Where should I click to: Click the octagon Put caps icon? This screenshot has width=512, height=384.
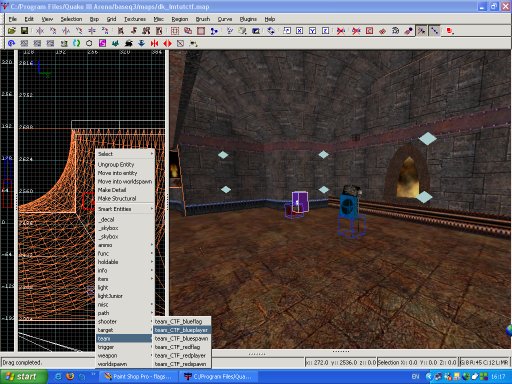pos(89,43)
